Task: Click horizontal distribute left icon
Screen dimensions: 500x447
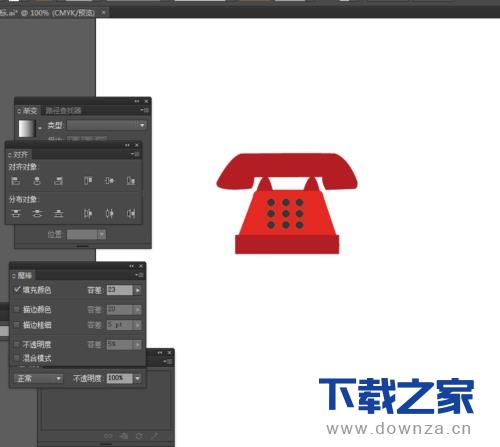Action: point(88,213)
